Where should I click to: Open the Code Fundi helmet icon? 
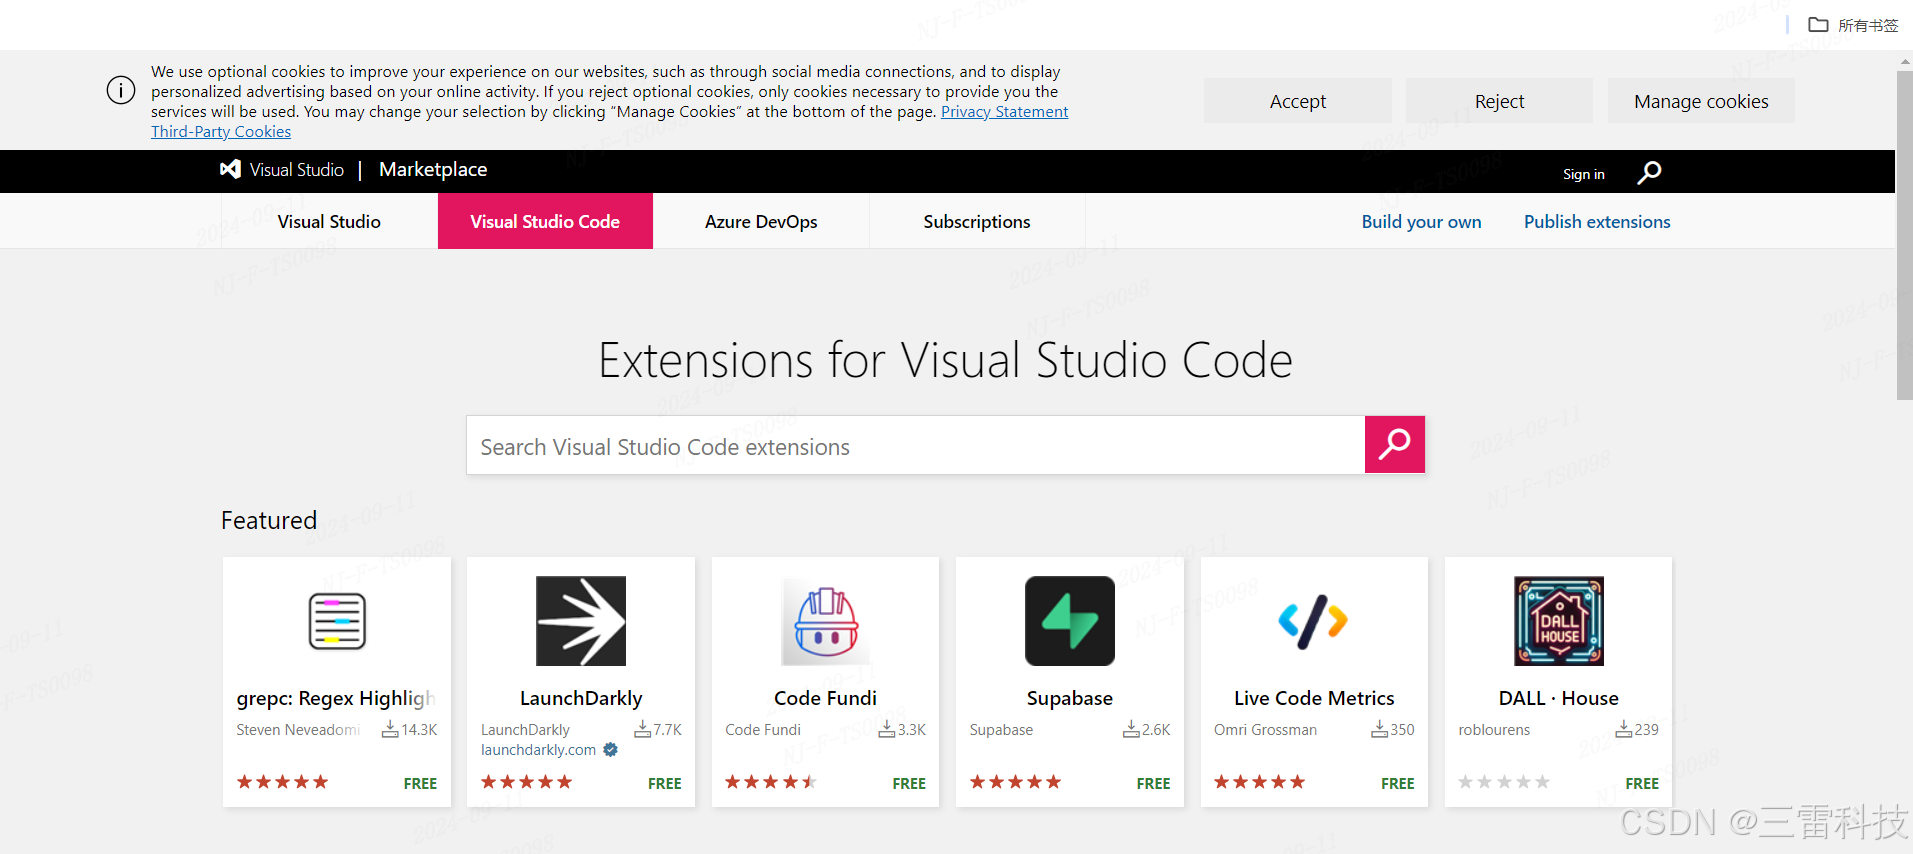[x=825, y=621]
